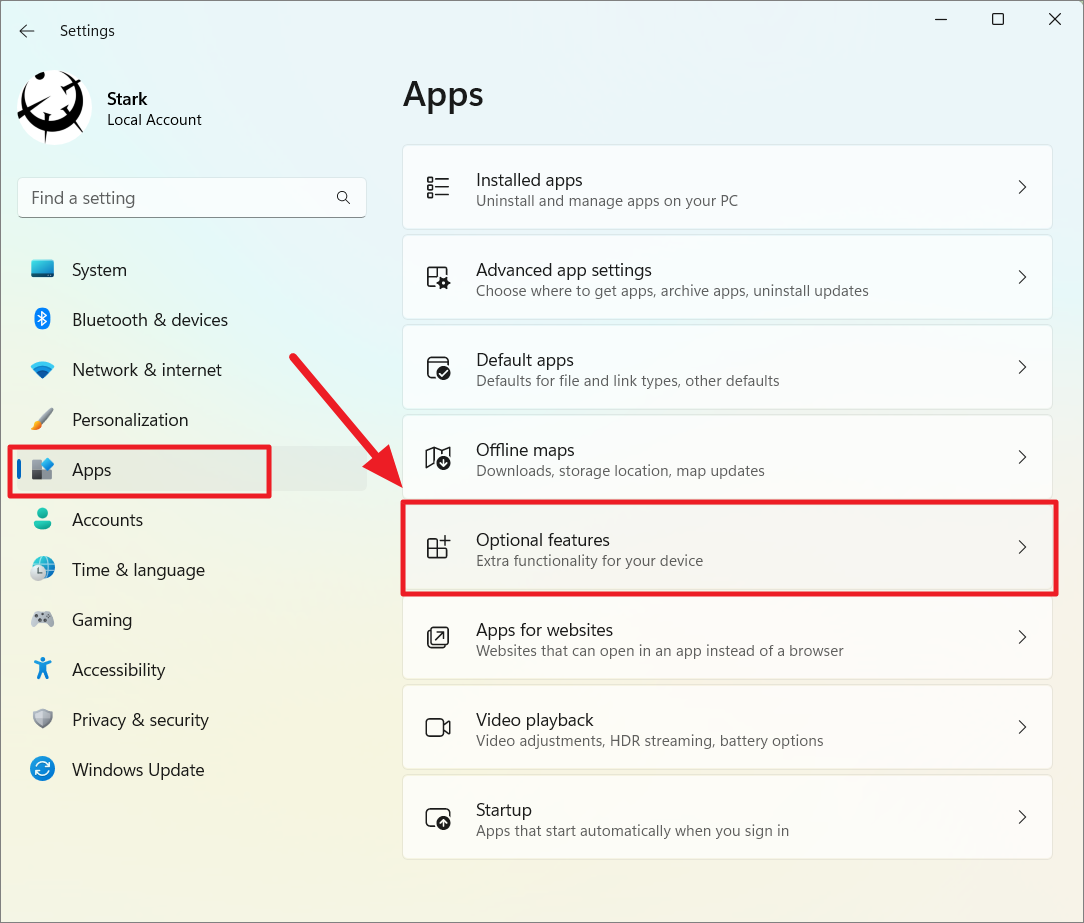Click the Stark user profile avatar
Image resolution: width=1084 pixels, height=923 pixels.
(x=55, y=108)
